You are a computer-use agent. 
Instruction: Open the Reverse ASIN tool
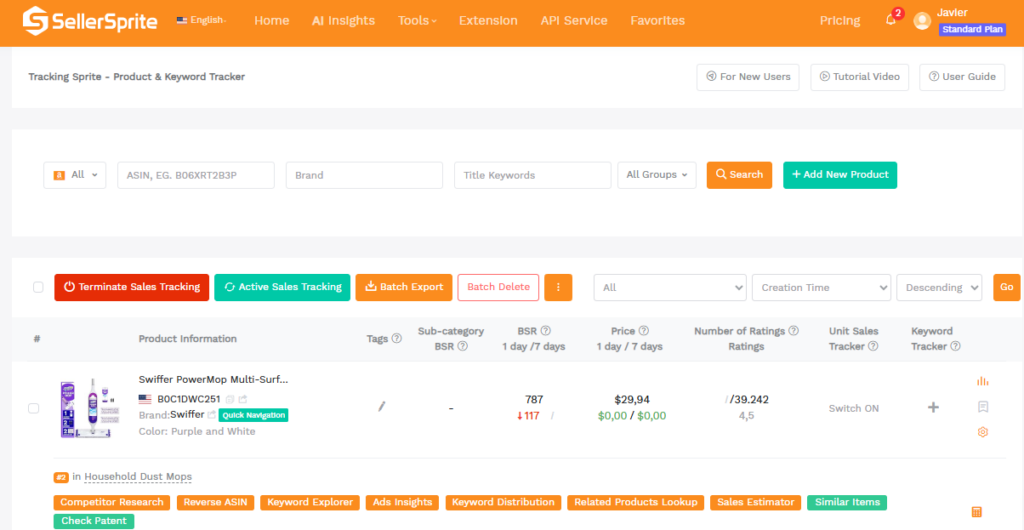(x=215, y=503)
